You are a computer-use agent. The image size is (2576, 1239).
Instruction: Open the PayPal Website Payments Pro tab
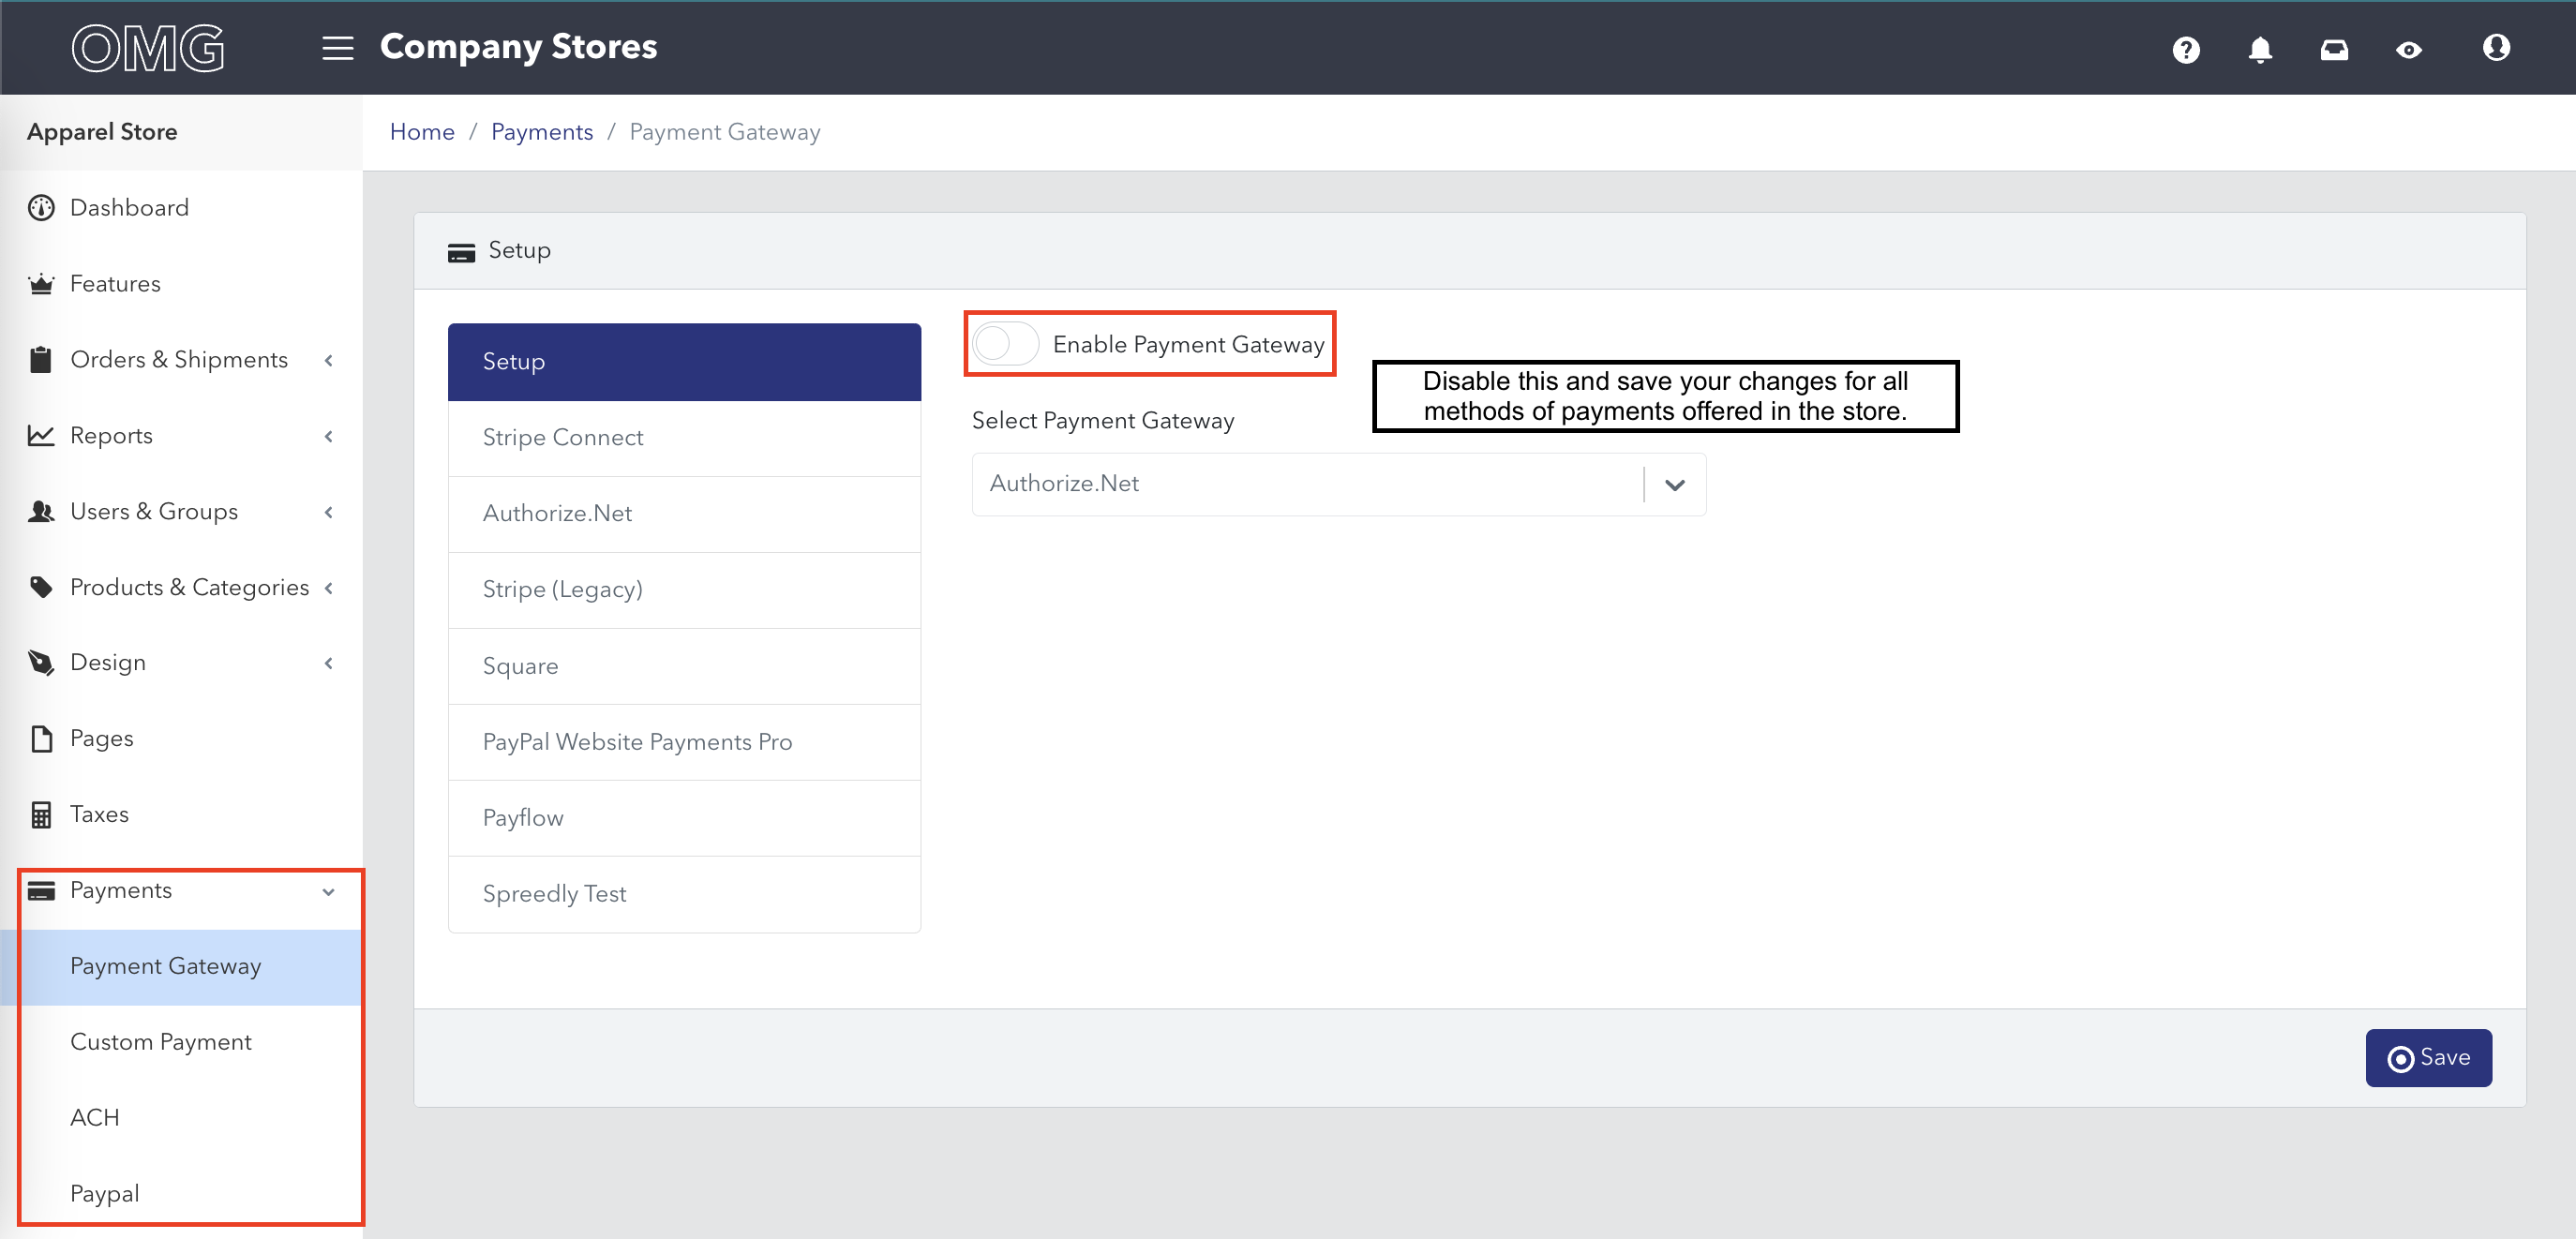point(684,742)
